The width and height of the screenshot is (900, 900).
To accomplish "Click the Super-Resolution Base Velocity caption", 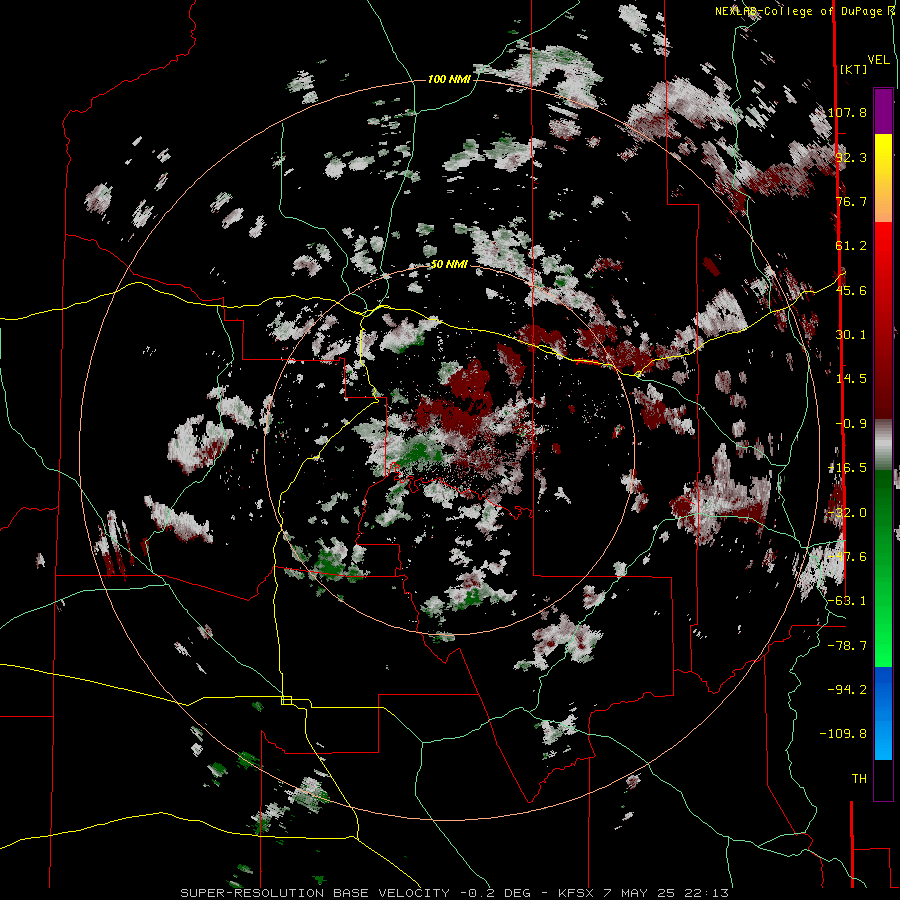I will tap(315, 893).
